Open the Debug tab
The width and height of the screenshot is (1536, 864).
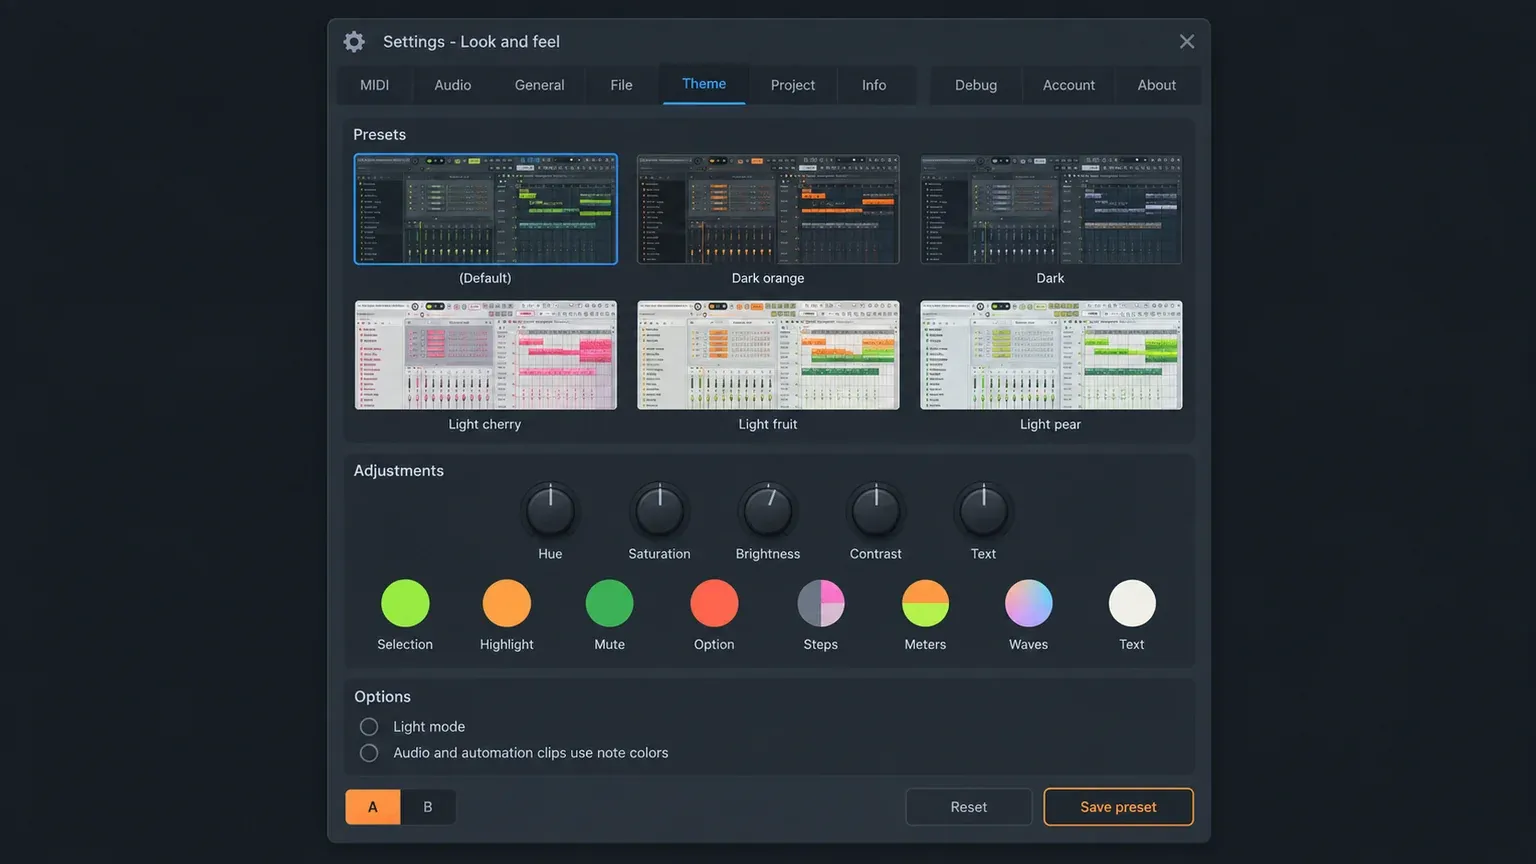(x=976, y=85)
